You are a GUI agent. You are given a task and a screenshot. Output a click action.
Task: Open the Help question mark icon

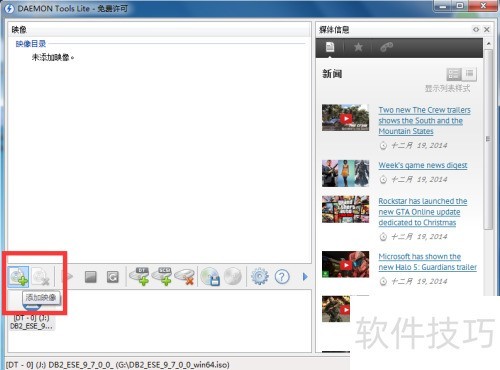tap(282, 277)
